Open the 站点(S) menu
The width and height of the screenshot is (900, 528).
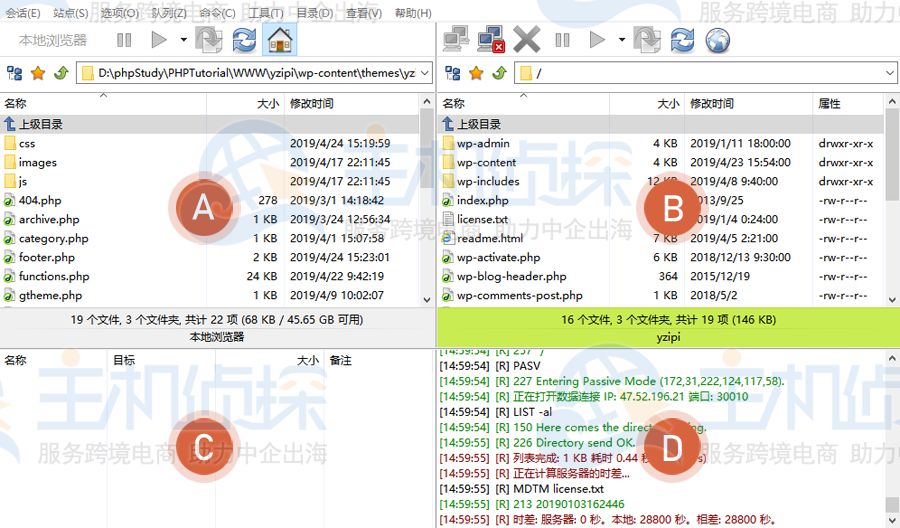pyautogui.click(x=70, y=13)
